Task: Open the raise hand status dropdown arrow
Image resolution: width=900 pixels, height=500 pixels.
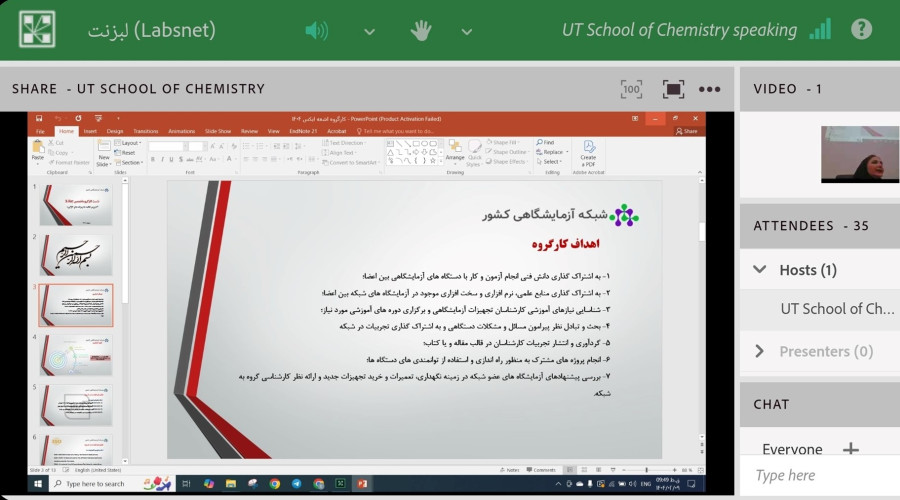Action: click(x=466, y=31)
